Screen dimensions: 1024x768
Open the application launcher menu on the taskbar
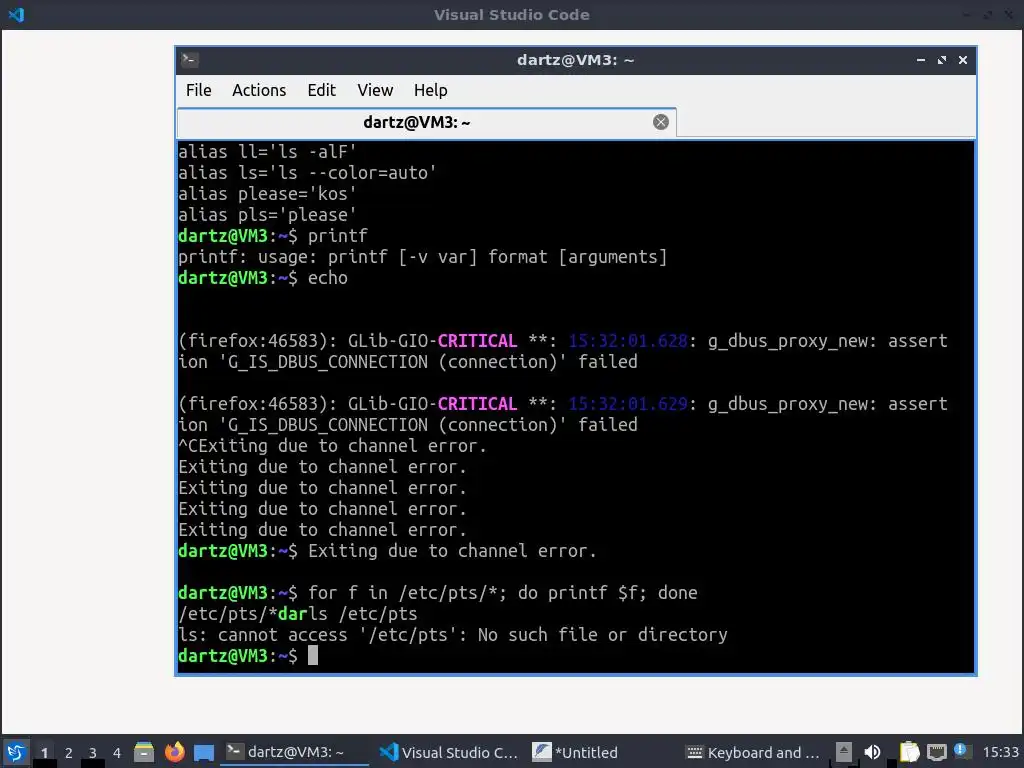[x=16, y=752]
